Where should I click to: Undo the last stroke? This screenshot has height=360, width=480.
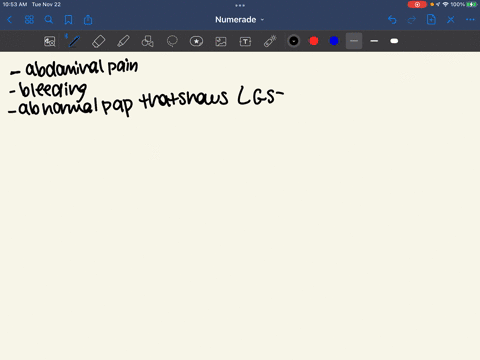(x=392, y=20)
